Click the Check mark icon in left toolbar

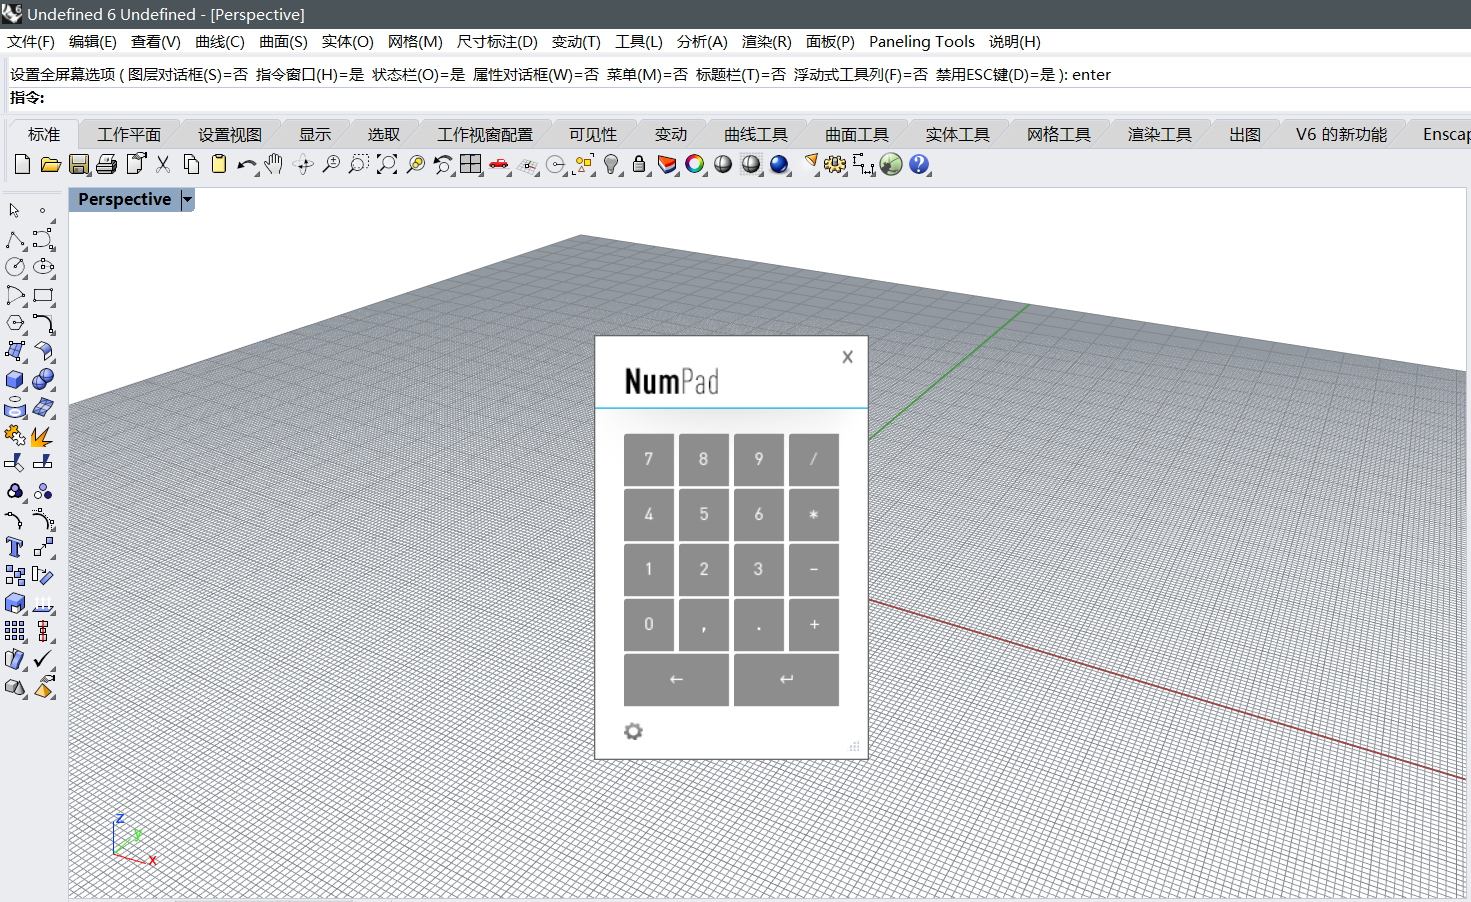[43, 660]
